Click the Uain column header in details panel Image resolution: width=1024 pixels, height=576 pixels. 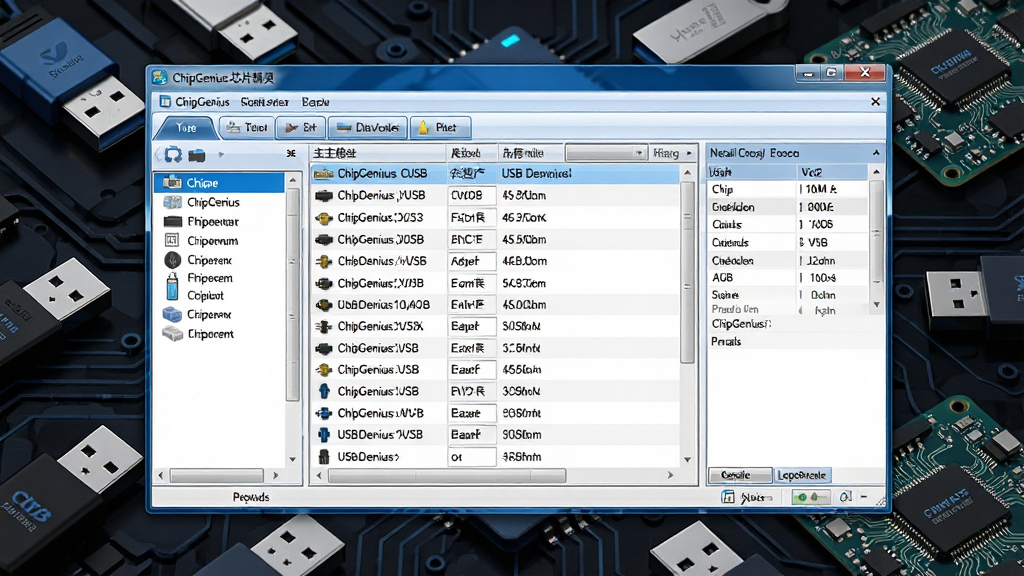click(752, 172)
